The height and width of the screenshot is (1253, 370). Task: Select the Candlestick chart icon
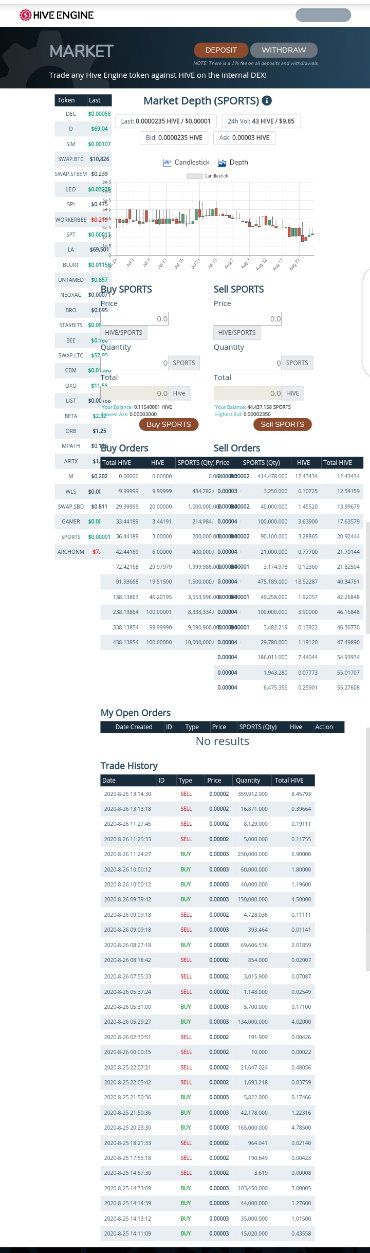(168, 162)
